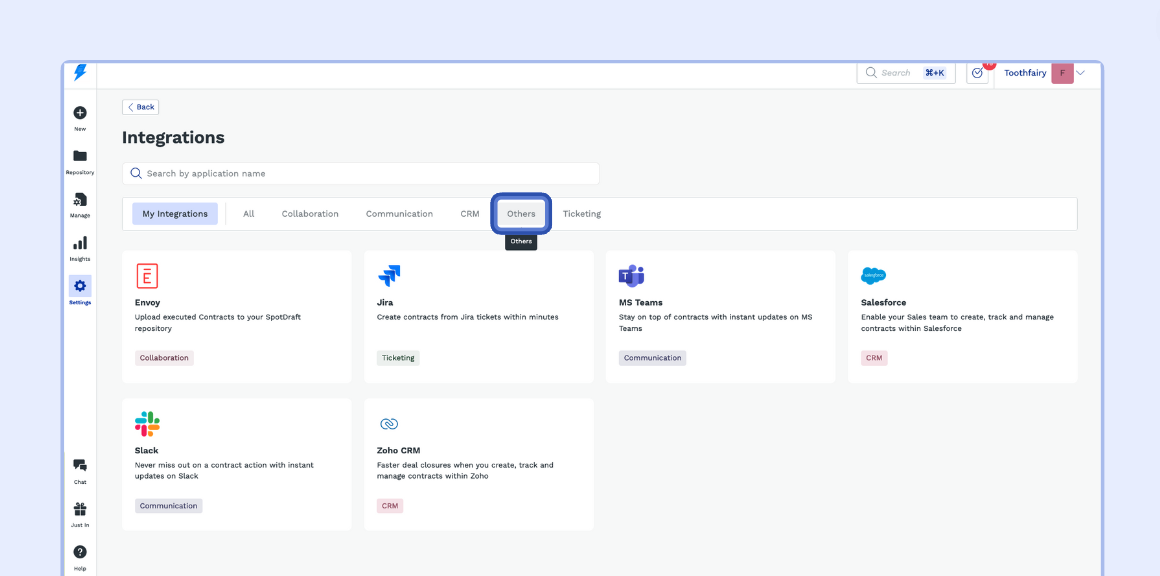Screen dimensions: 1160x576
Task: Click 'Stay on top of contracts' Teams description
Action: click(715, 322)
